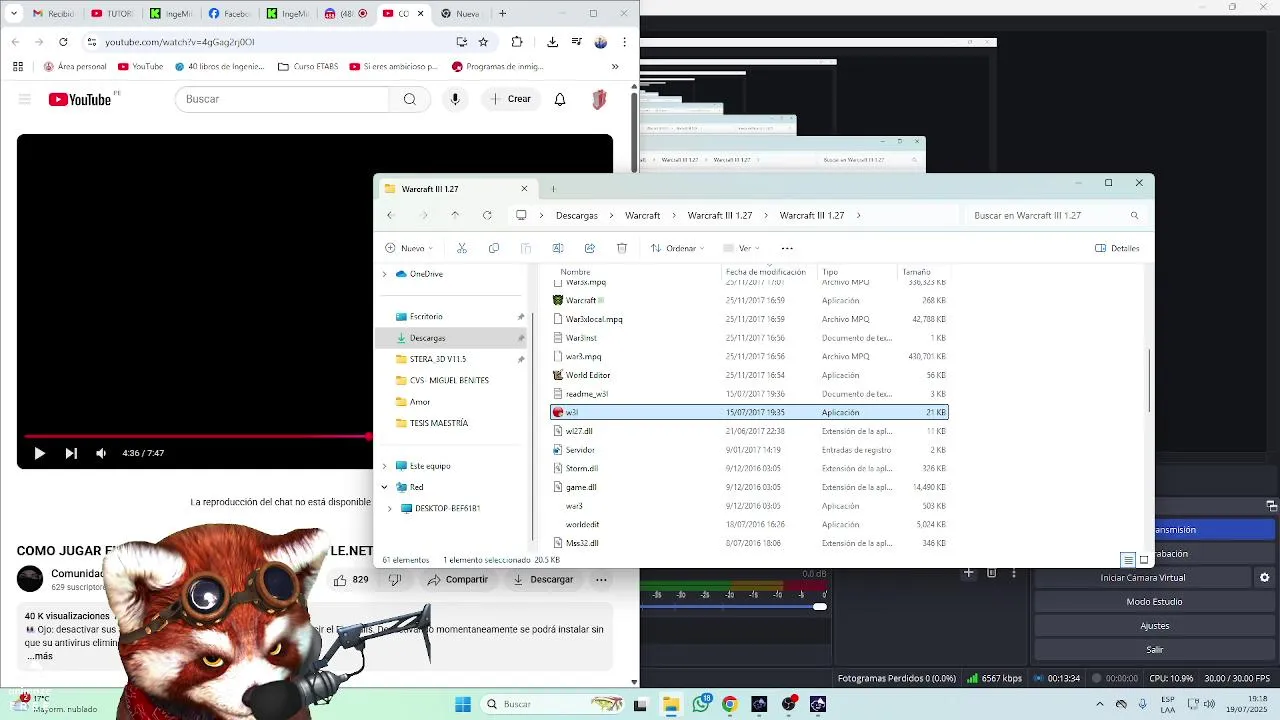The image size is (1280, 720).
Task: Open File Explorer from the taskbar
Action: 671,704
